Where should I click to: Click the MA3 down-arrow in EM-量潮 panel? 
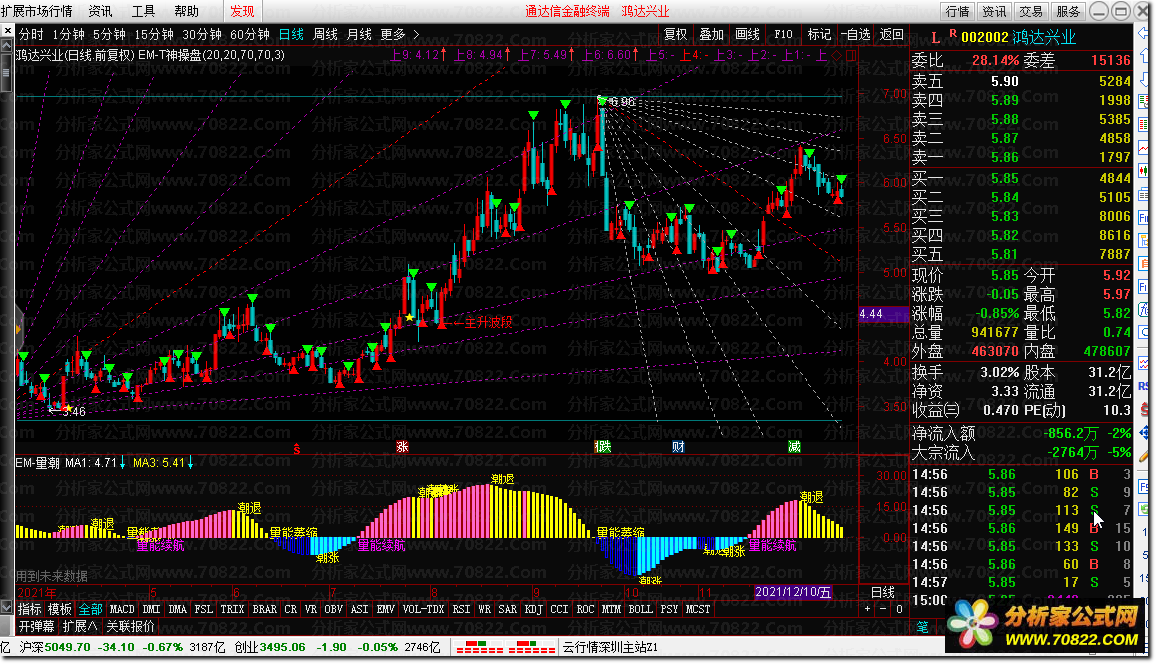coord(190,463)
